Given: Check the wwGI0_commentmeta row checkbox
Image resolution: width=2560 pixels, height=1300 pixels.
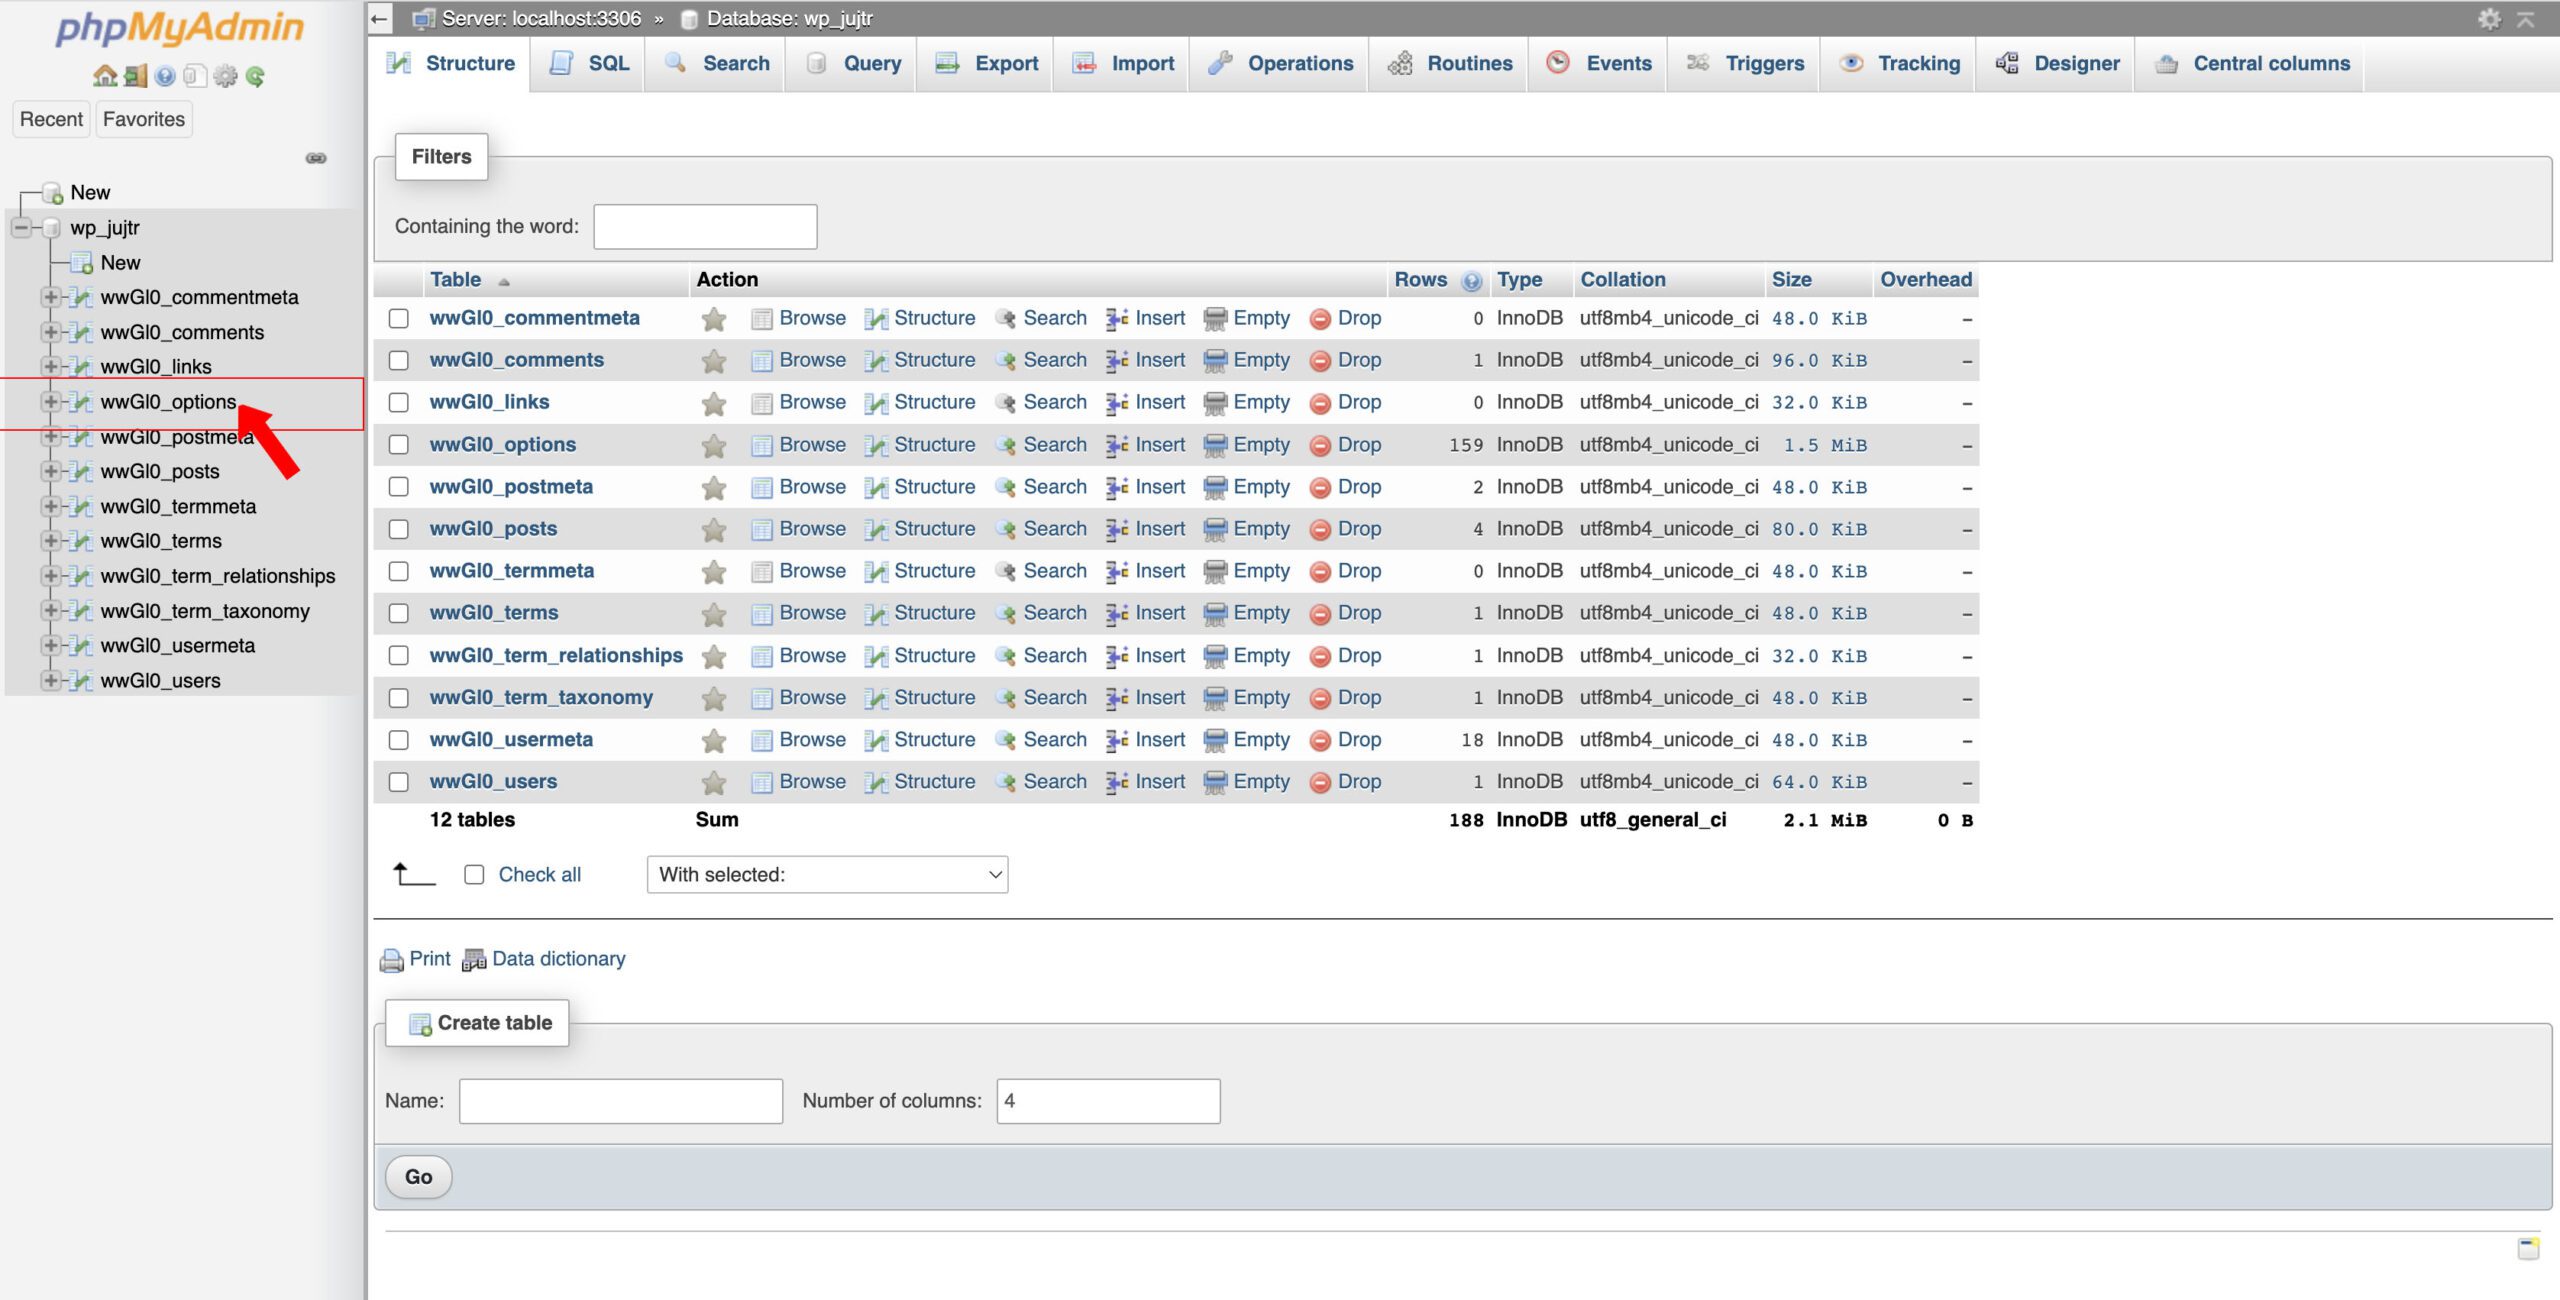Looking at the screenshot, I should pyautogui.click(x=399, y=319).
